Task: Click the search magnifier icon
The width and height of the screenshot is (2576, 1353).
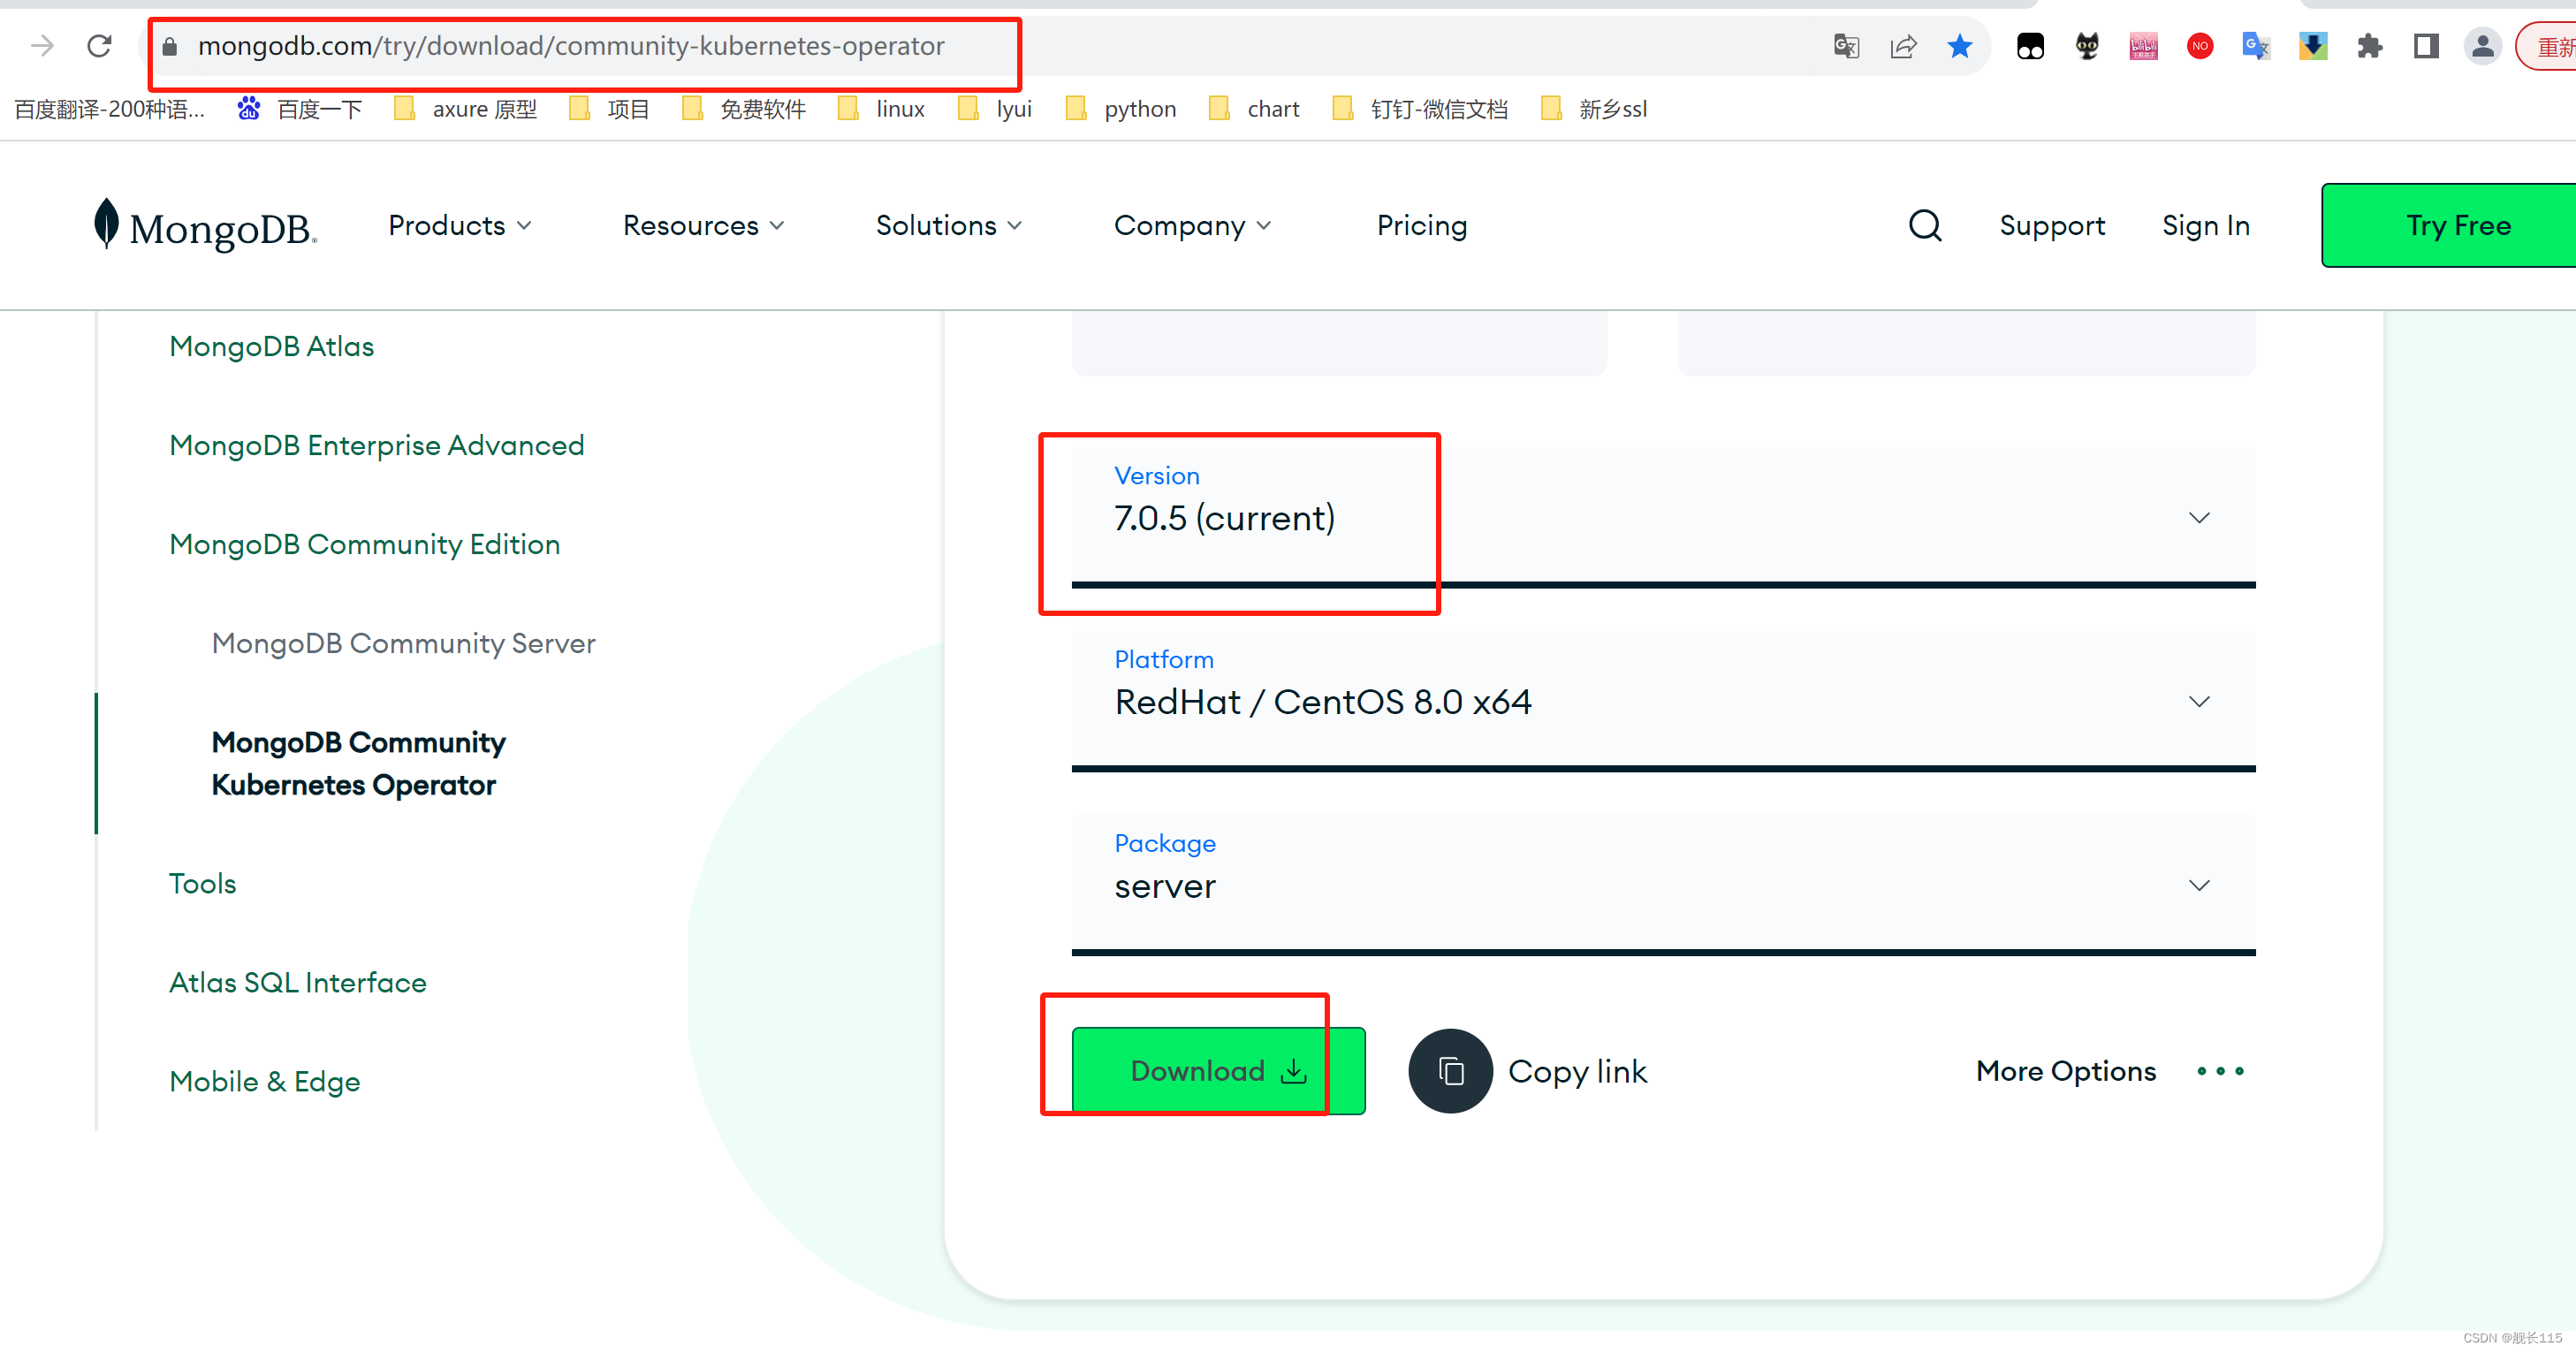Action: coord(1926,225)
